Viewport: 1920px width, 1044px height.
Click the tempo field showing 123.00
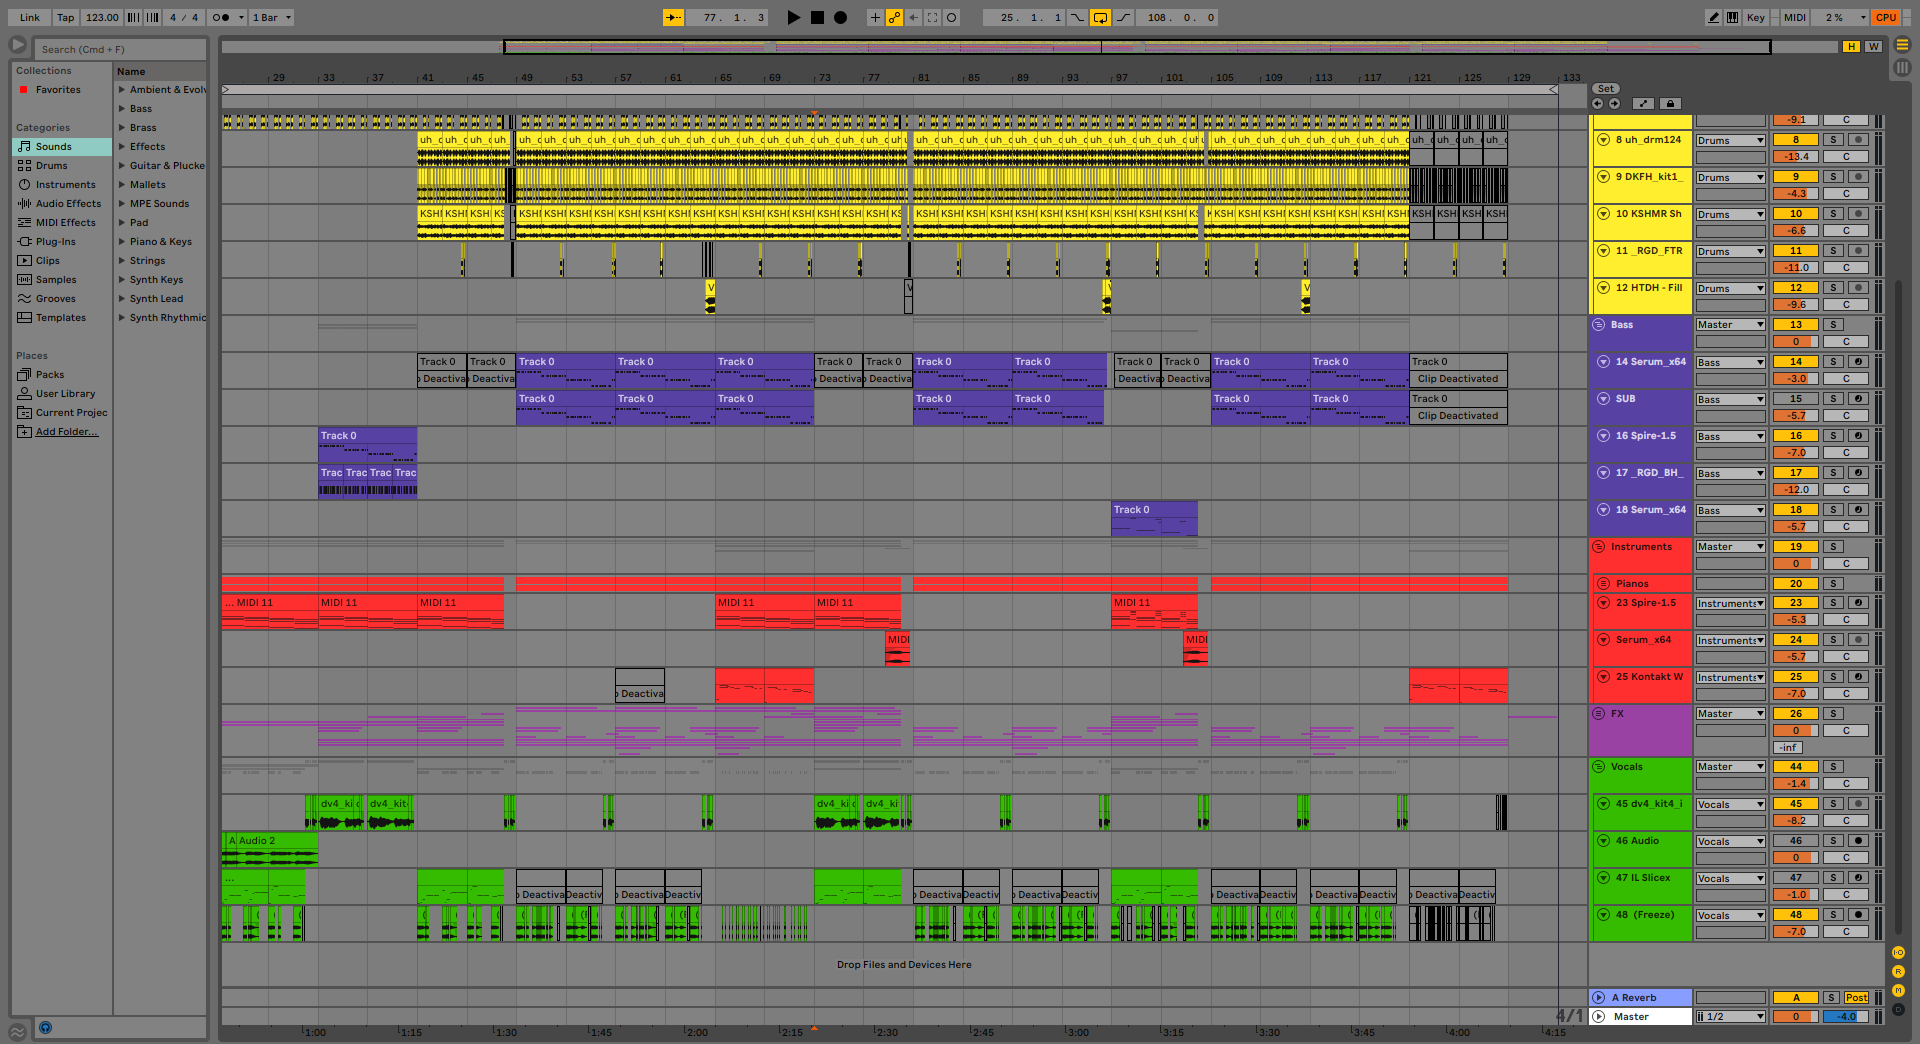tap(102, 17)
